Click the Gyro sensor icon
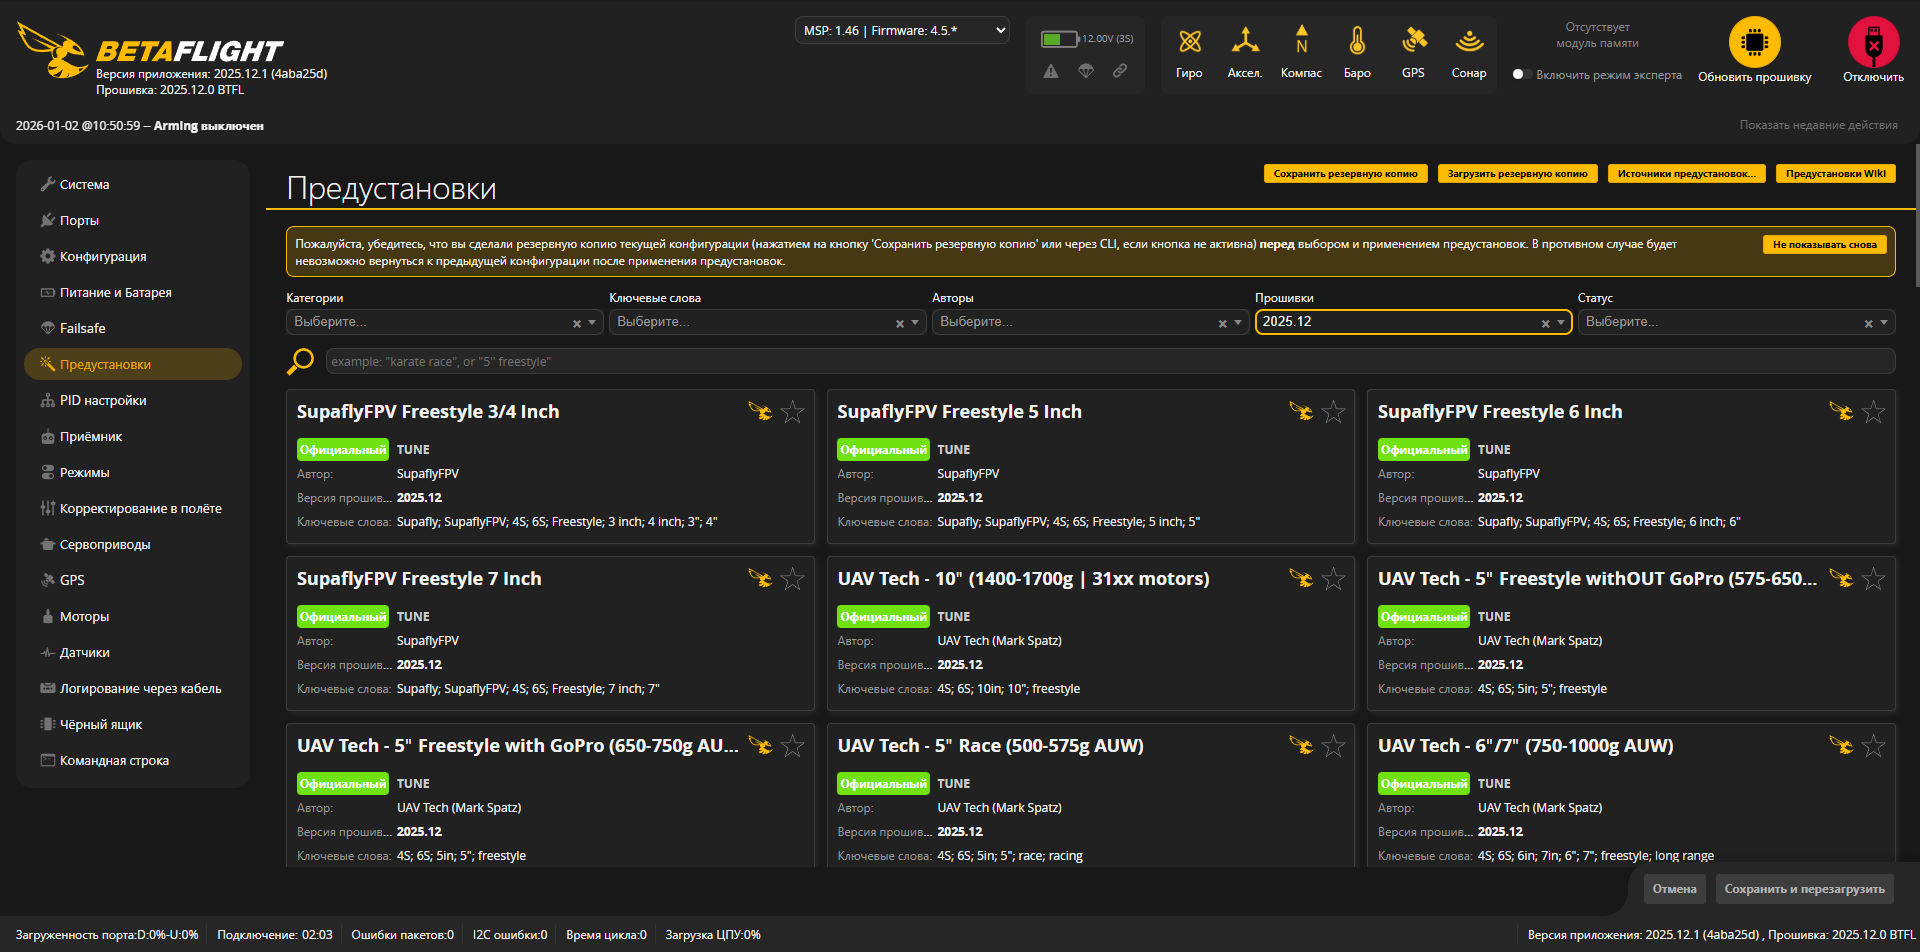This screenshot has height=952, width=1920. click(x=1189, y=42)
